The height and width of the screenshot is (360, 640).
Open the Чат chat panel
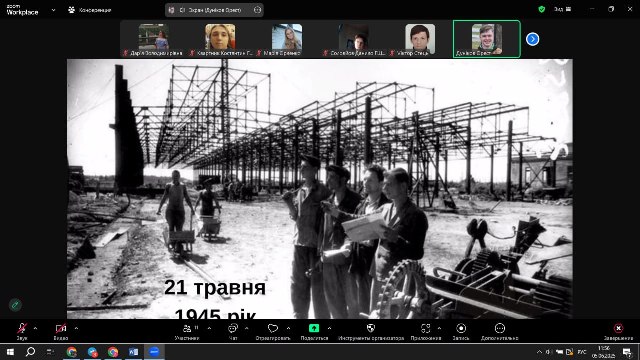coord(233,331)
